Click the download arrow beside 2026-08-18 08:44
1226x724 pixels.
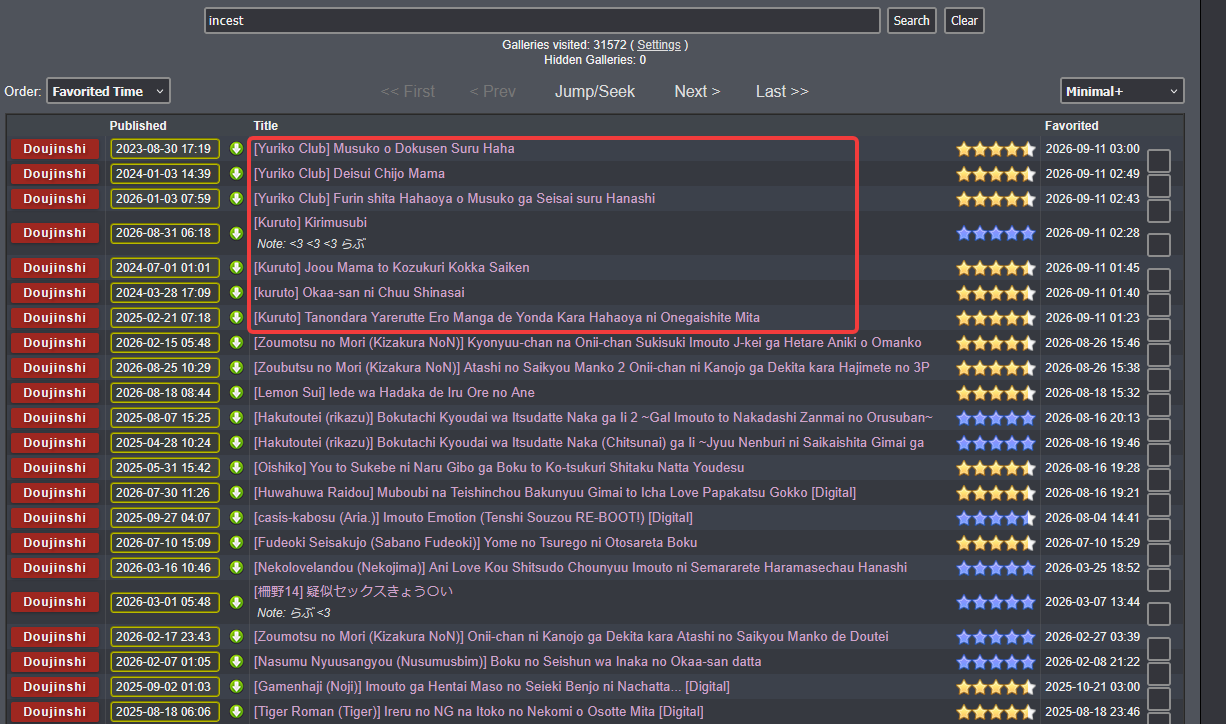[236, 393]
